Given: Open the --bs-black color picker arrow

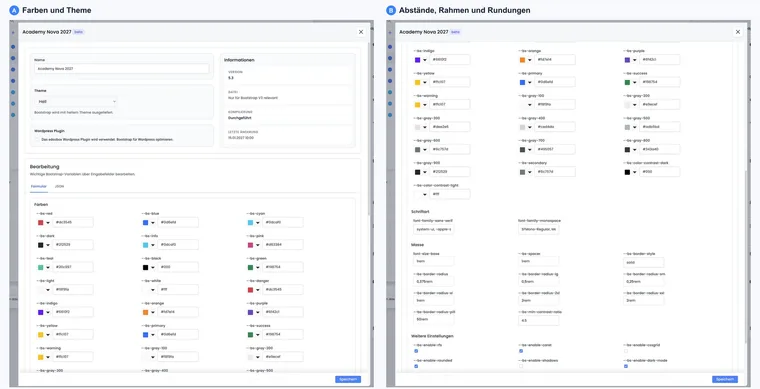Looking at the screenshot, I should point(153,267).
